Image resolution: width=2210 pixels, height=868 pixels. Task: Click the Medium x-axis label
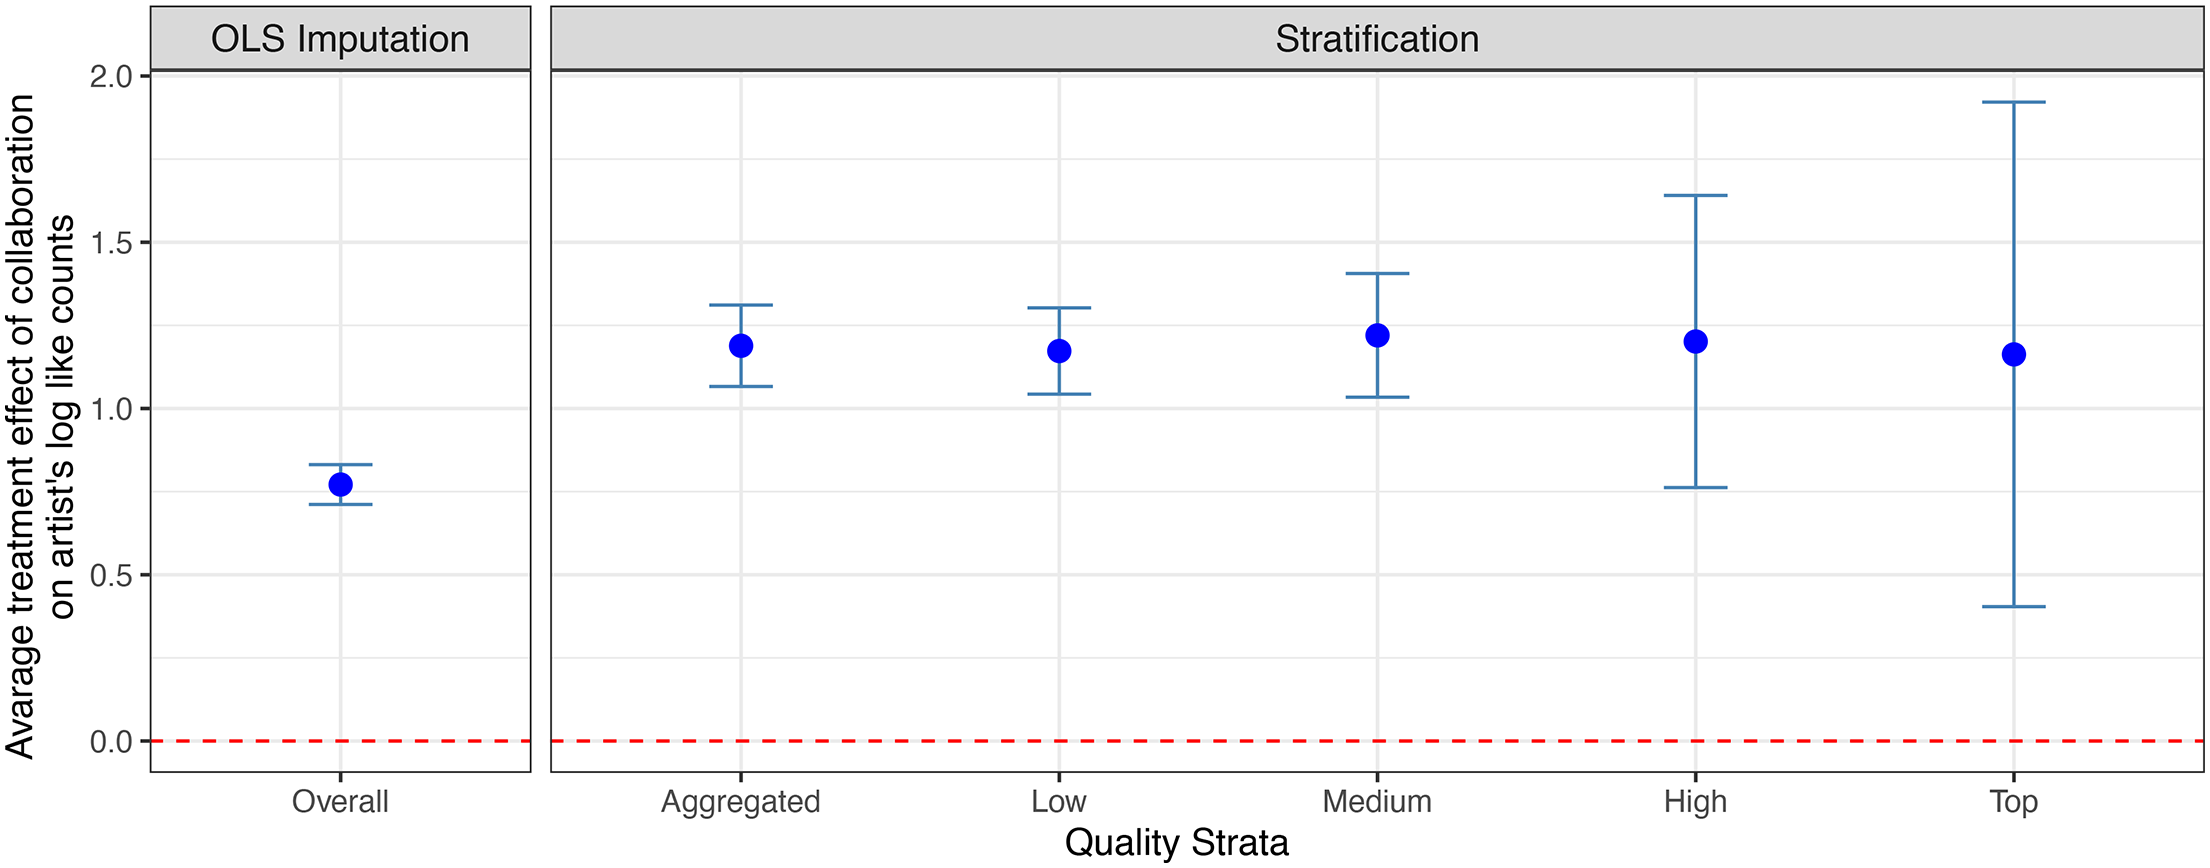coord(1377,802)
